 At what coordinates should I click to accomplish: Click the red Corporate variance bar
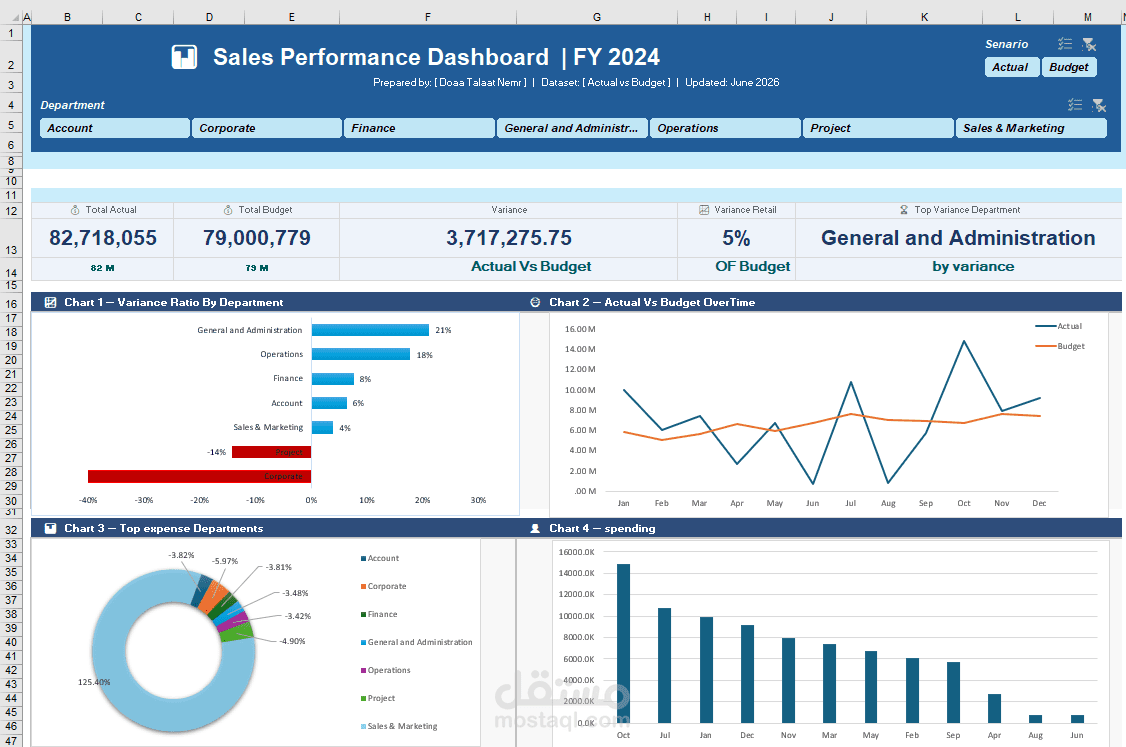(x=200, y=476)
